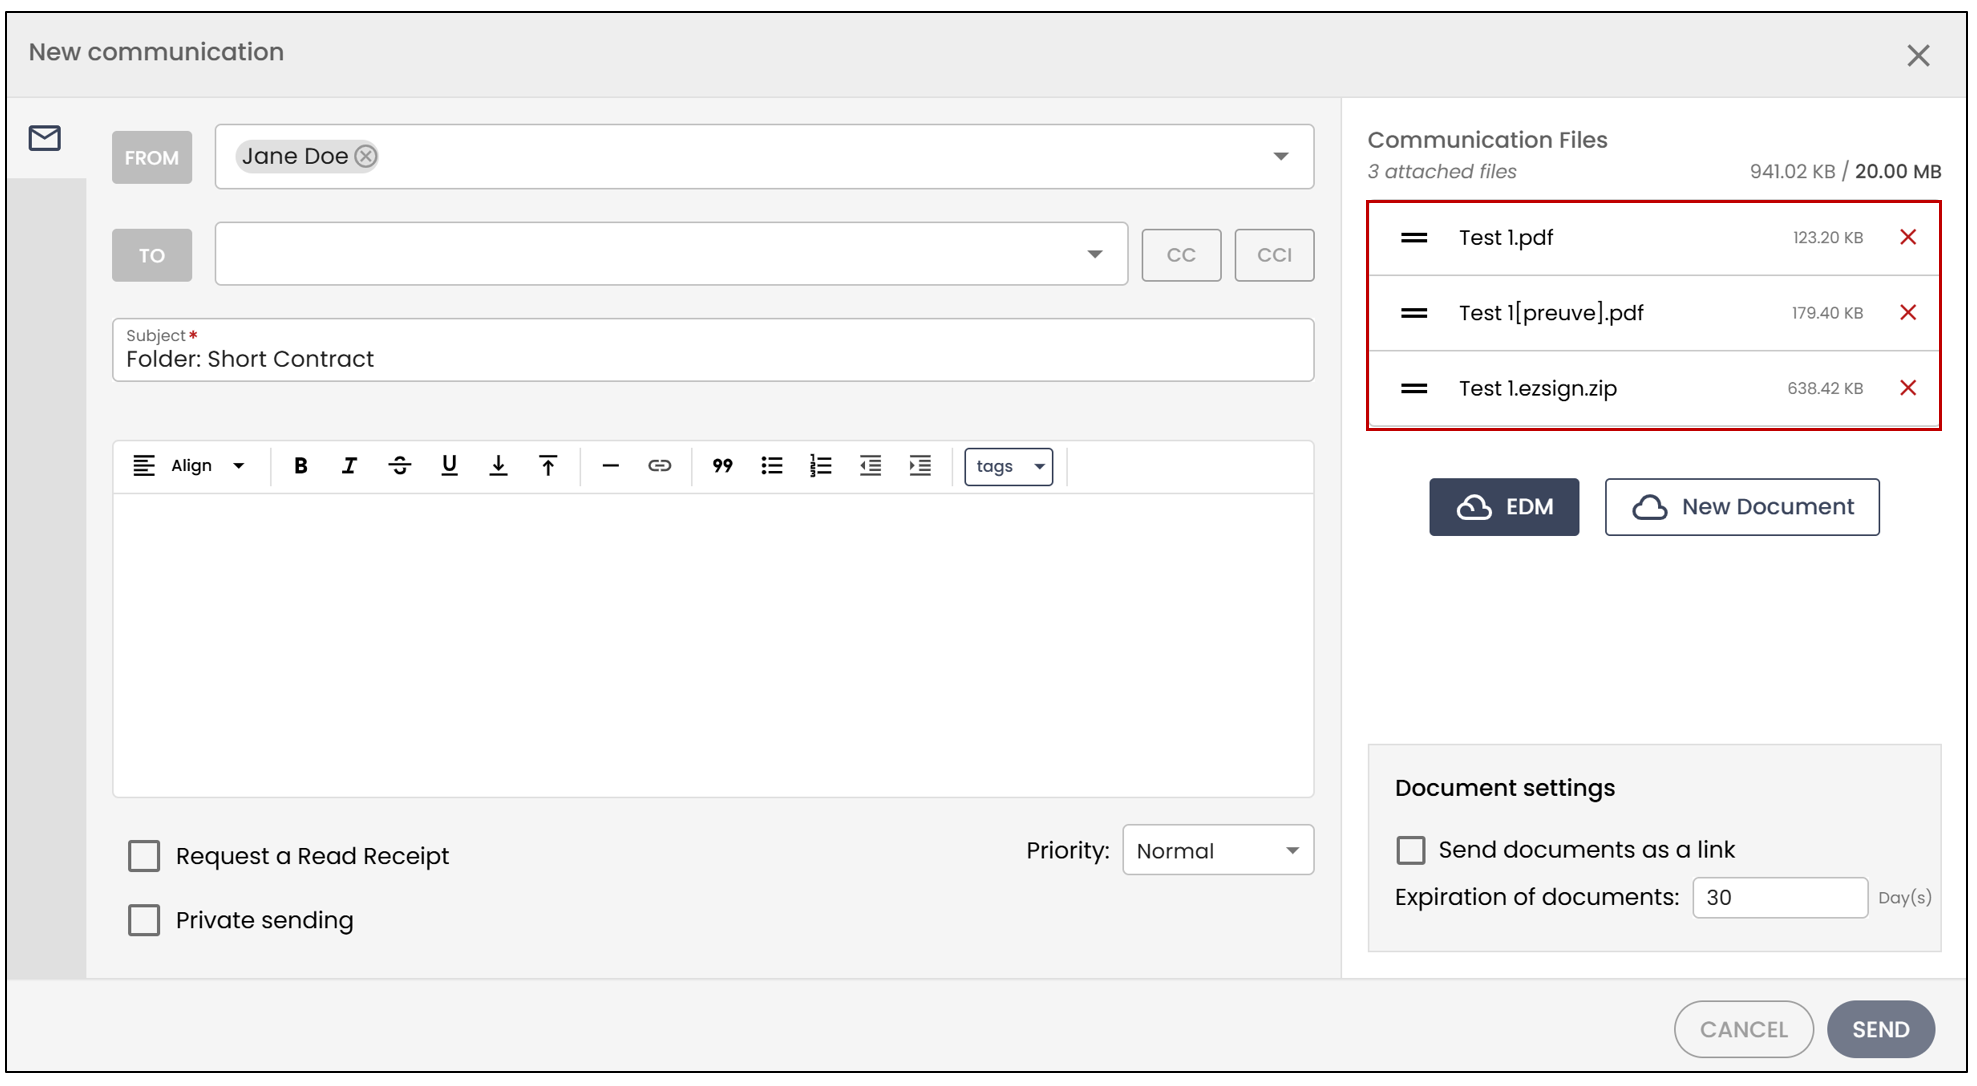Image resolution: width=1977 pixels, height=1086 pixels.
Task: Open the EDM document picker
Action: (1503, 507)
